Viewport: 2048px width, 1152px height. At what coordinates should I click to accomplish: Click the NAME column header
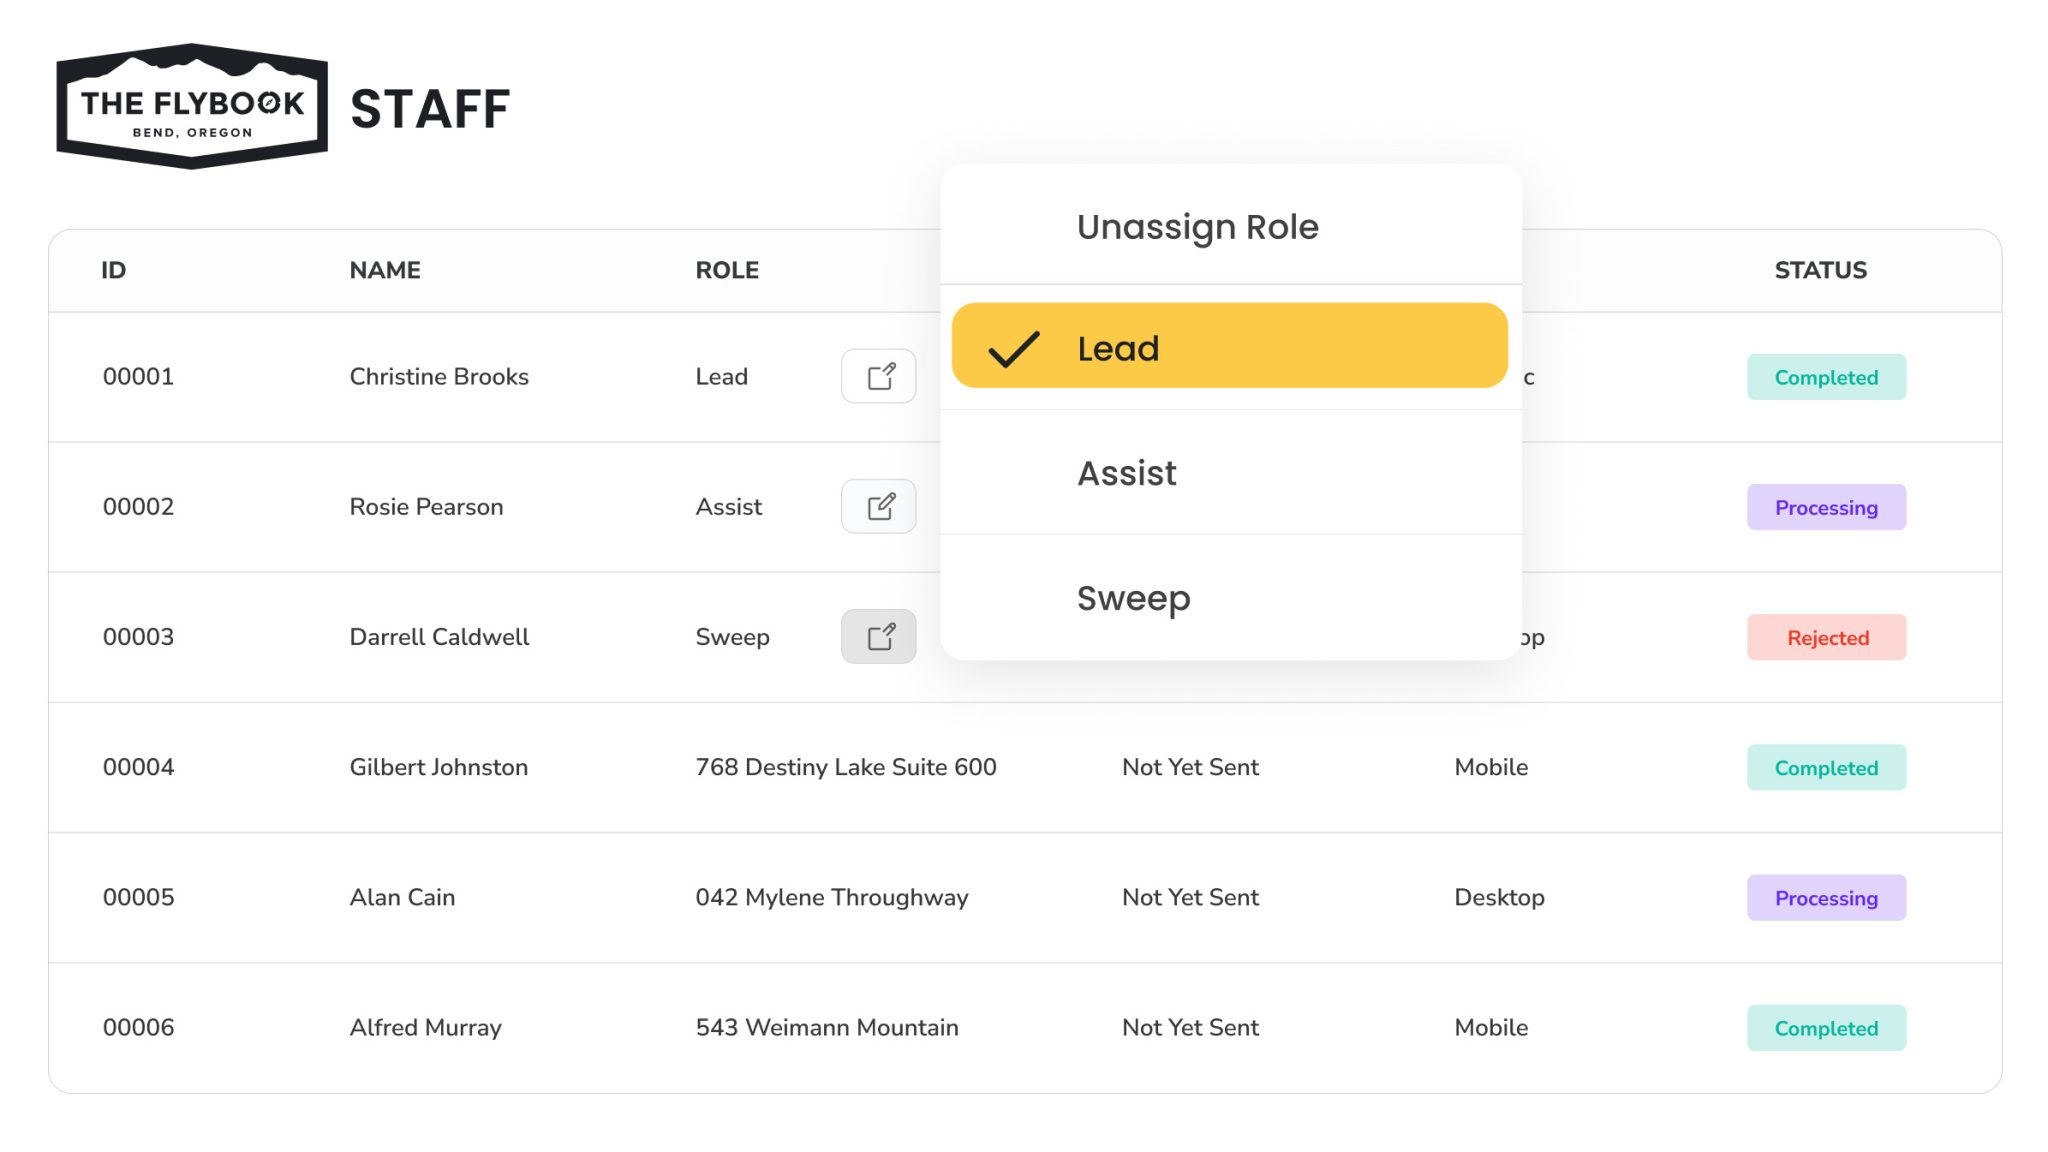pos(385,270)
